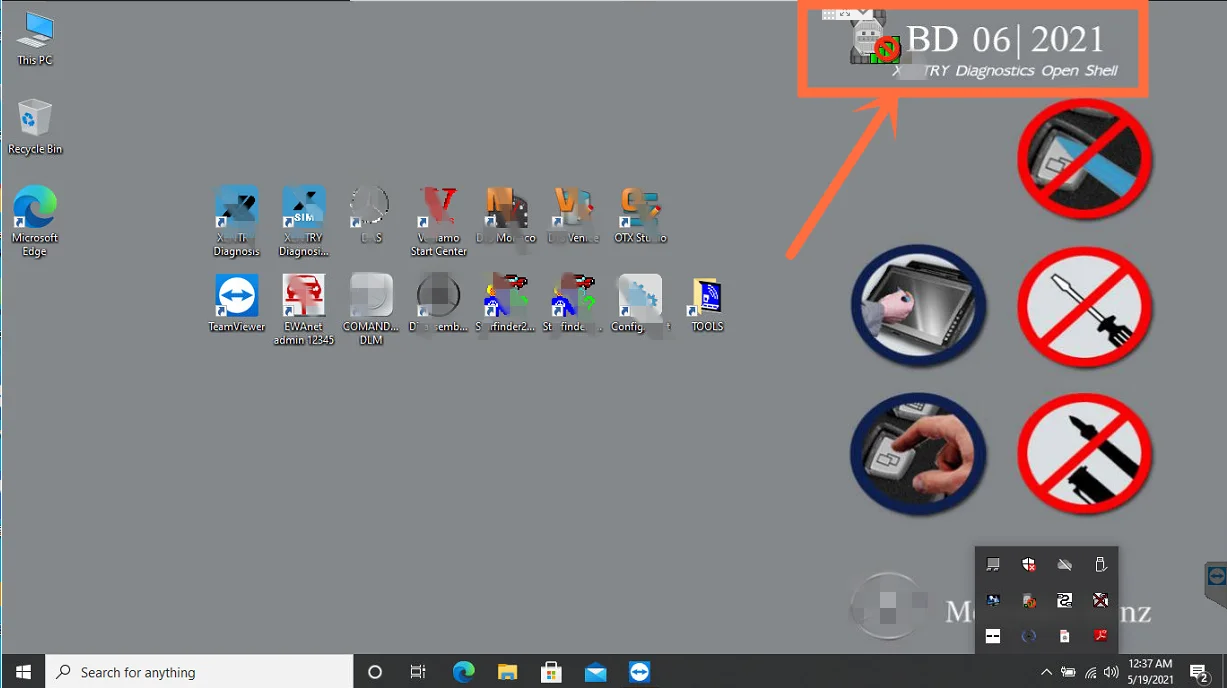The width and height of the screenshot is (1227, 688).
Task: Click the OneDrive cloud tray icon
Action: click(x=1064, y=565)
